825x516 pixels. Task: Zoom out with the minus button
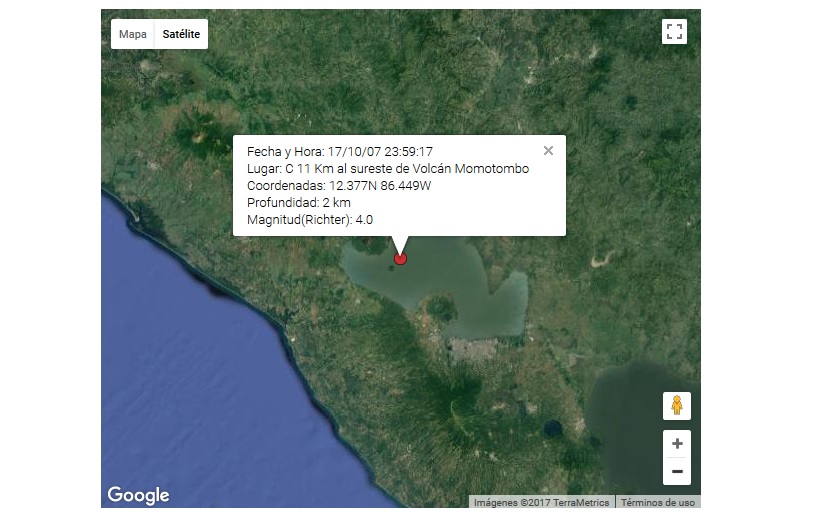point(677,471)
